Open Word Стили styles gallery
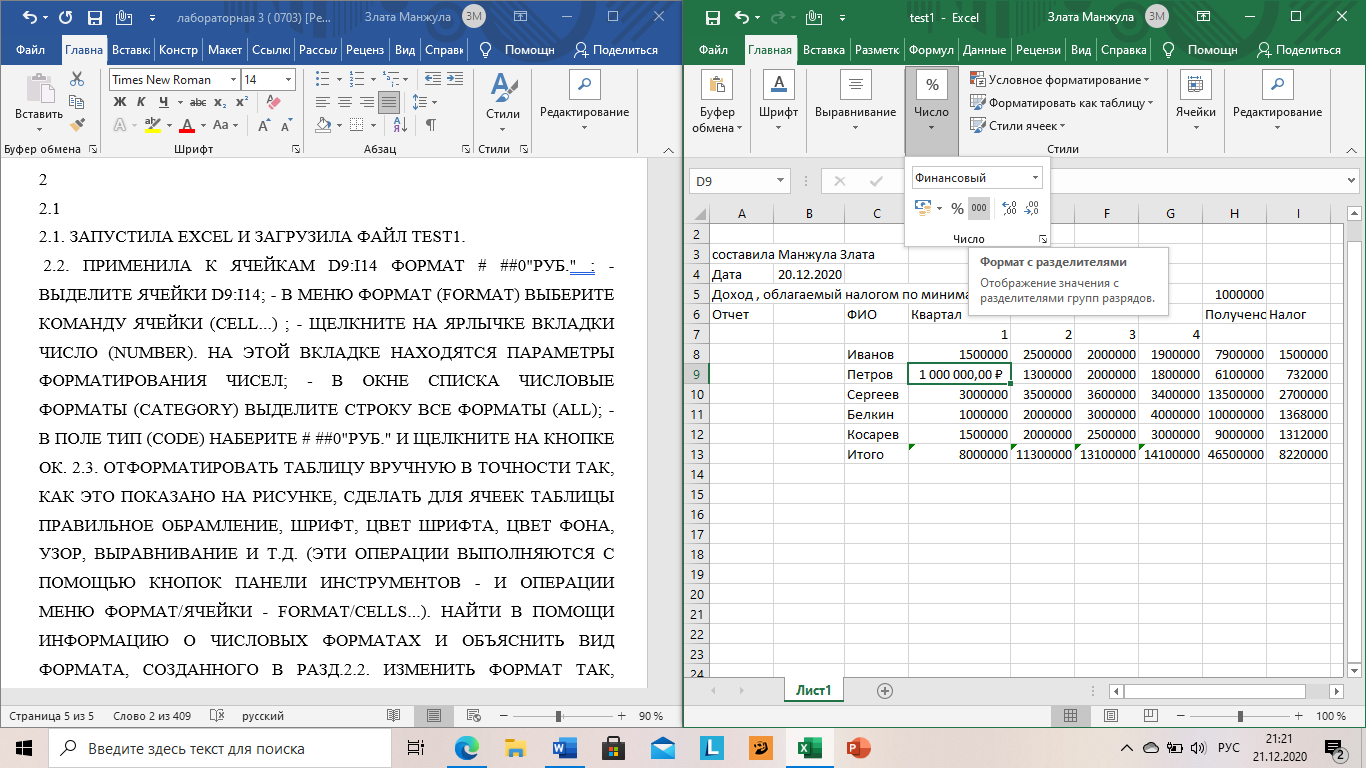 click(503, 102)
